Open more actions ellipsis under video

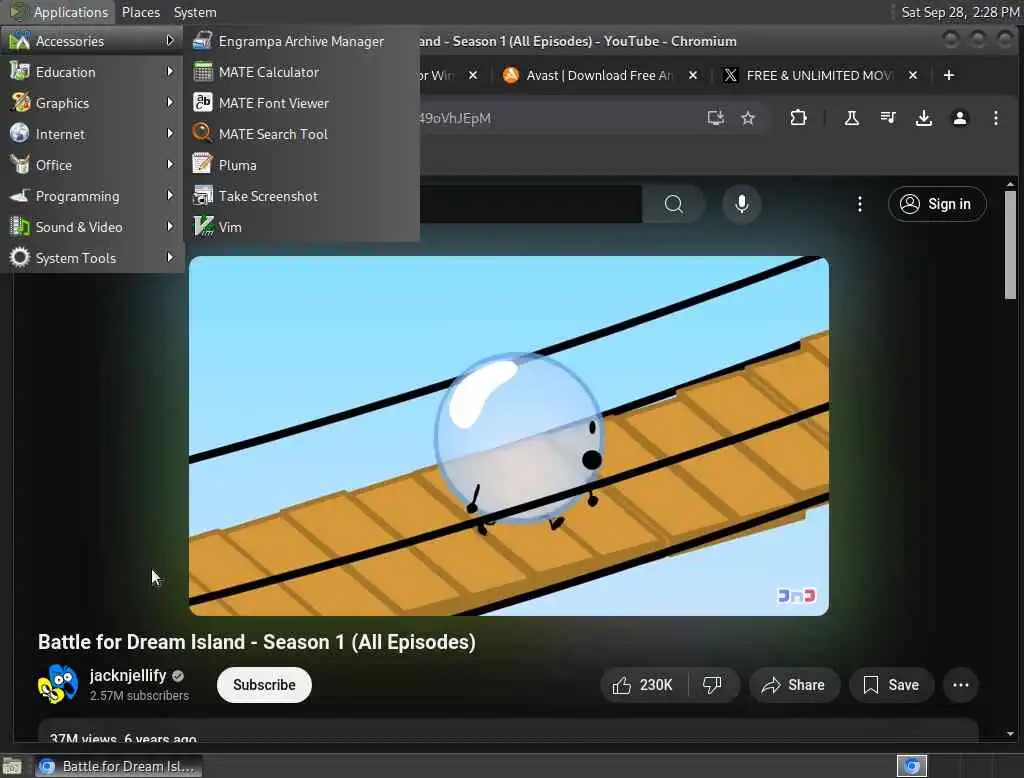click(961, 685)
